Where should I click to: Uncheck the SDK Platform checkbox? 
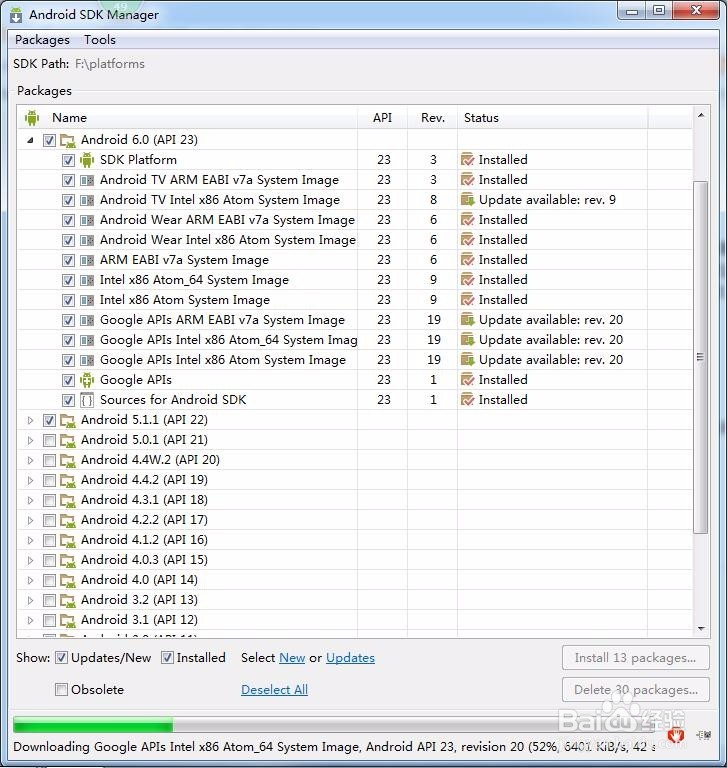(68, 160)
